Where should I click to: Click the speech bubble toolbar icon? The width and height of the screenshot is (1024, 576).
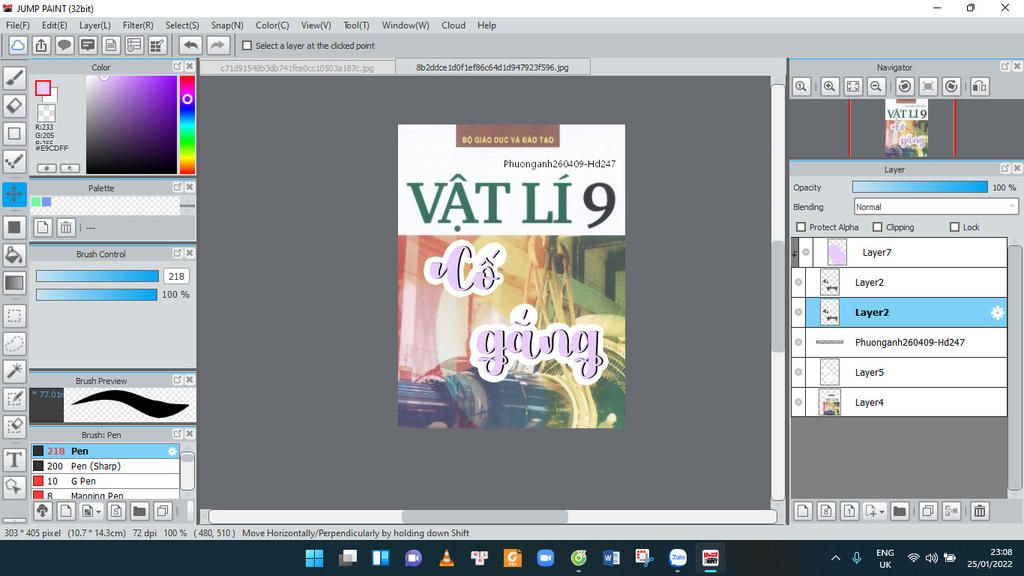pos(64,46)
